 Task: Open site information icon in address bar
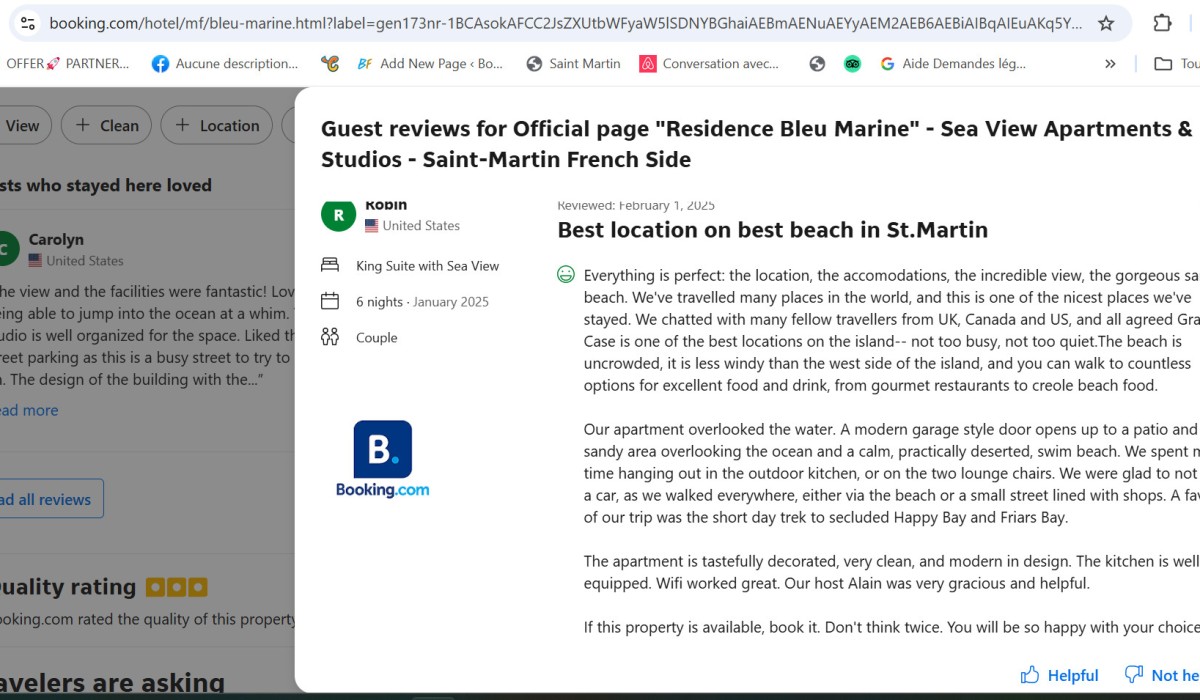point(27,23)
